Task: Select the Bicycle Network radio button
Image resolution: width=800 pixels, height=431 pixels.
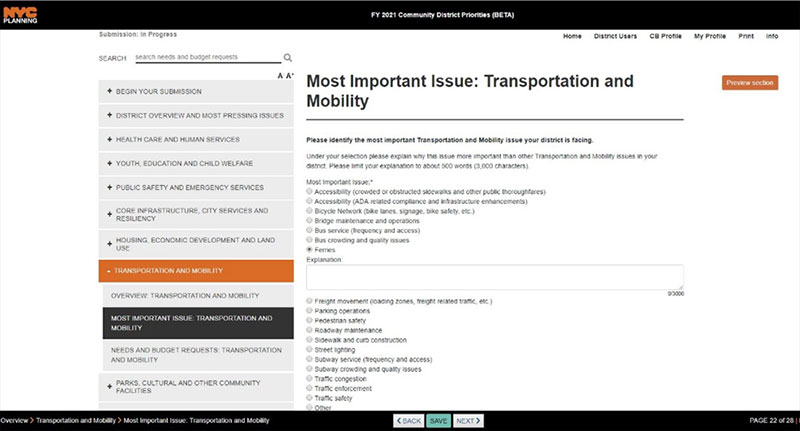Action: (310, 212)
